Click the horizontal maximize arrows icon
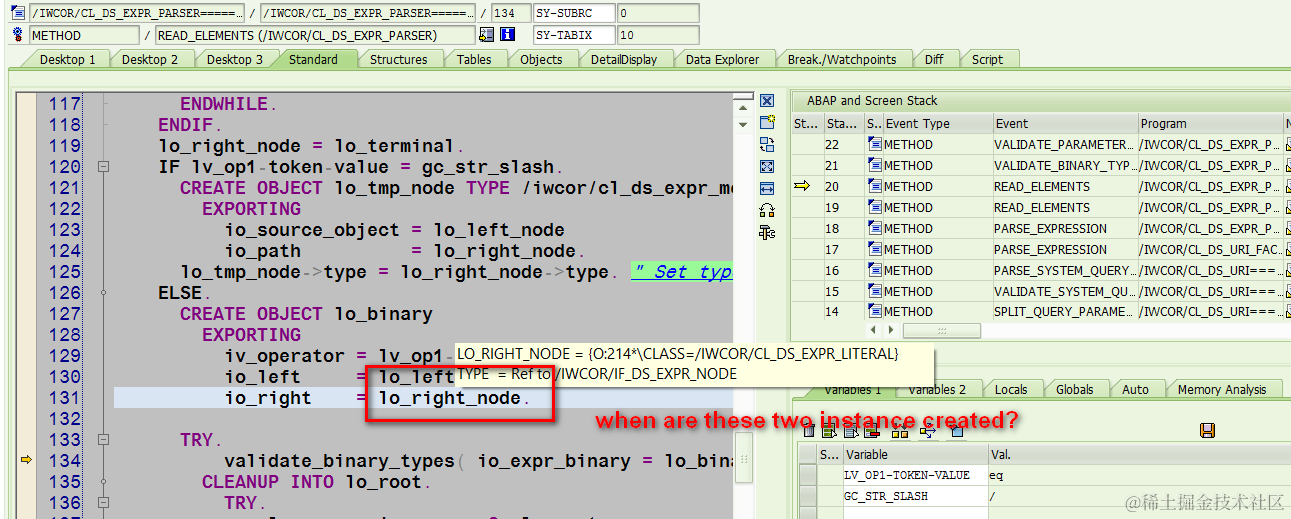1291x519 pixels. pos(767,188)
